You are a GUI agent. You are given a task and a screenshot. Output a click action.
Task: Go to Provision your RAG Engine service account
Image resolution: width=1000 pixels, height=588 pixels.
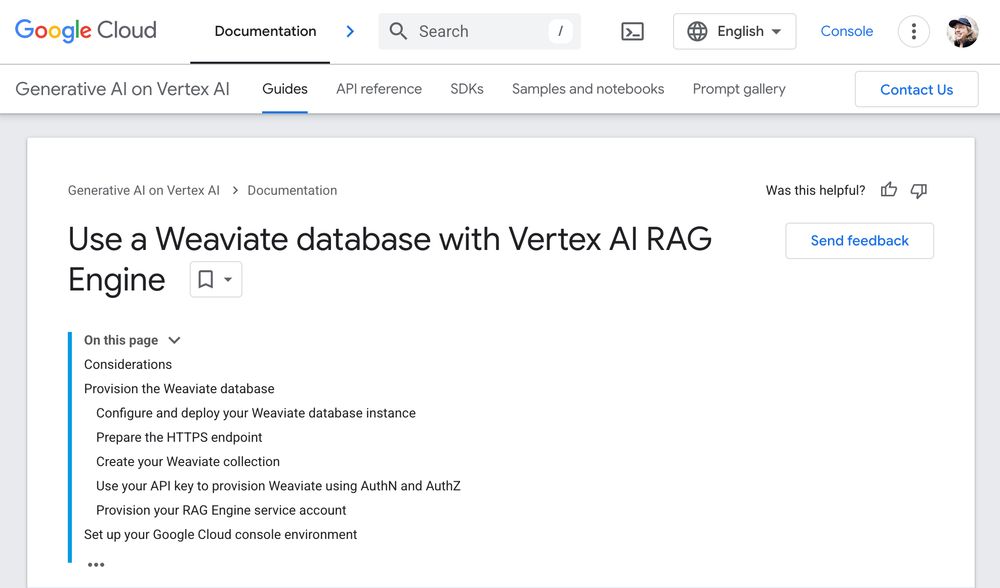221,510
